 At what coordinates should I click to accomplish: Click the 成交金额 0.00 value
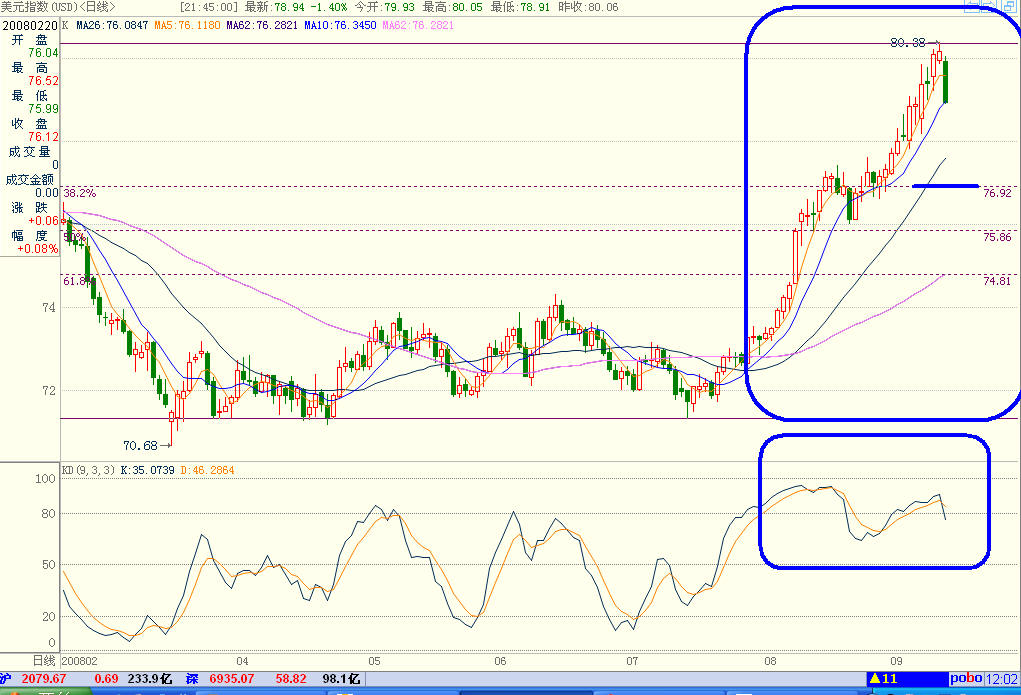[x=47, y=193]
